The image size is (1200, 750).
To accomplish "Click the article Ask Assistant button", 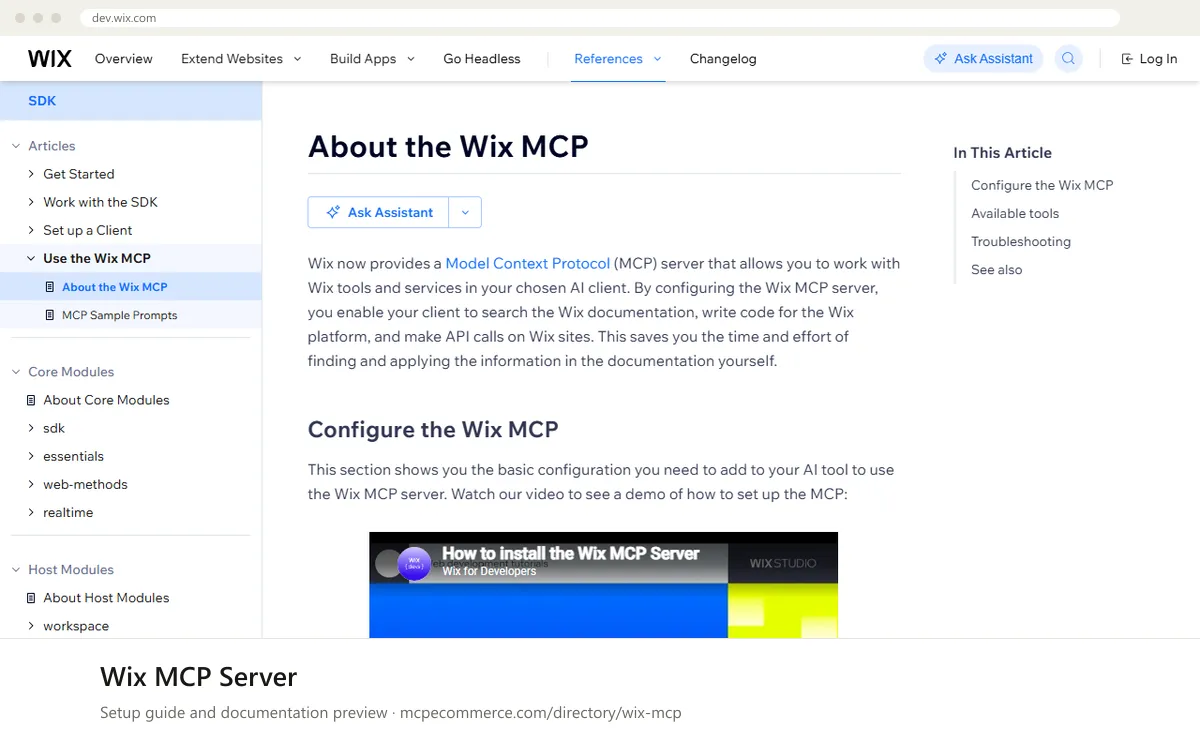I will [x=378, y=212].
